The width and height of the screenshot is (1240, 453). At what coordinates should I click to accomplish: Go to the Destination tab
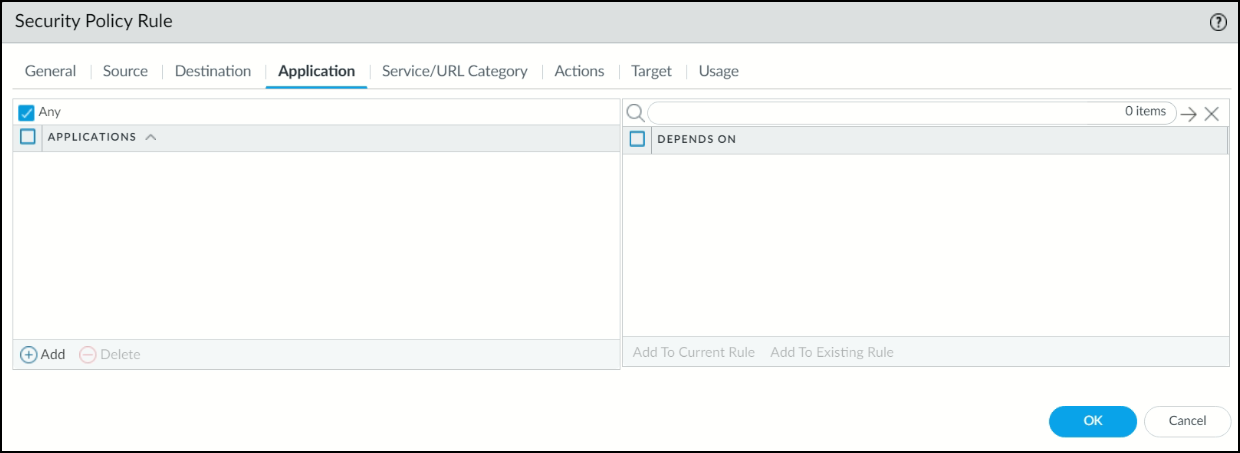[x=213, y=71]
